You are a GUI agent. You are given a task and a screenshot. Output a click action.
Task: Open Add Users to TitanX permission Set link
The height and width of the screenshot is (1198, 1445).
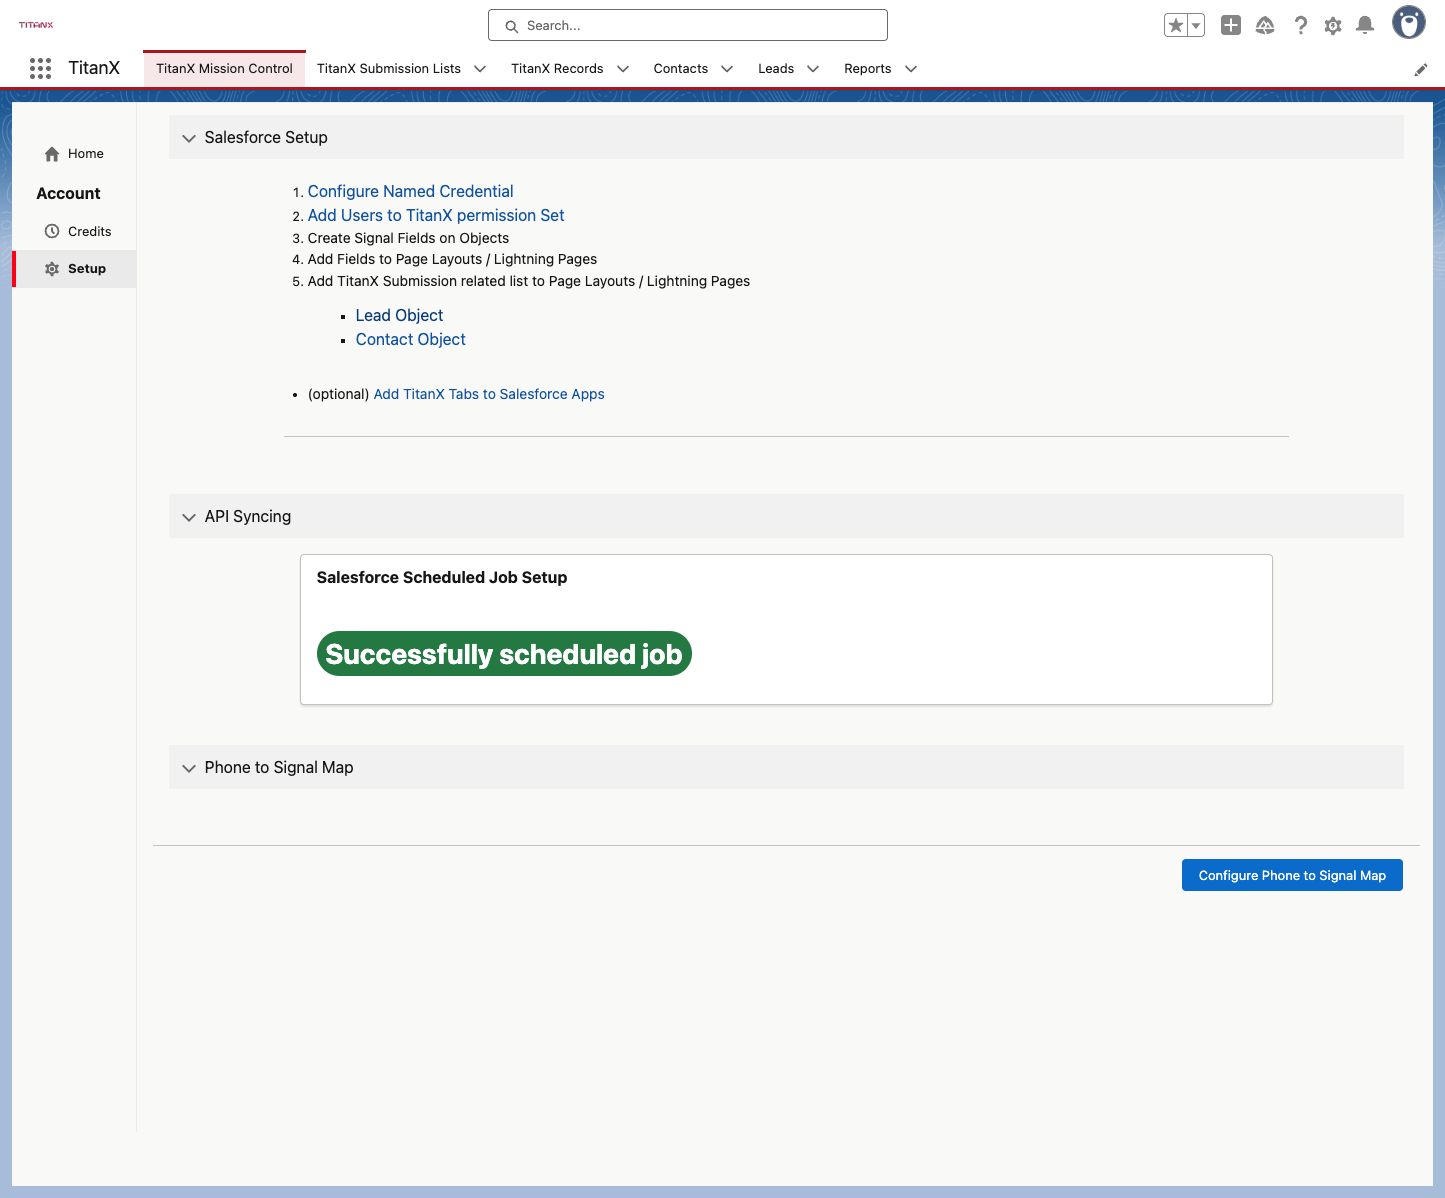pos(436,215)
